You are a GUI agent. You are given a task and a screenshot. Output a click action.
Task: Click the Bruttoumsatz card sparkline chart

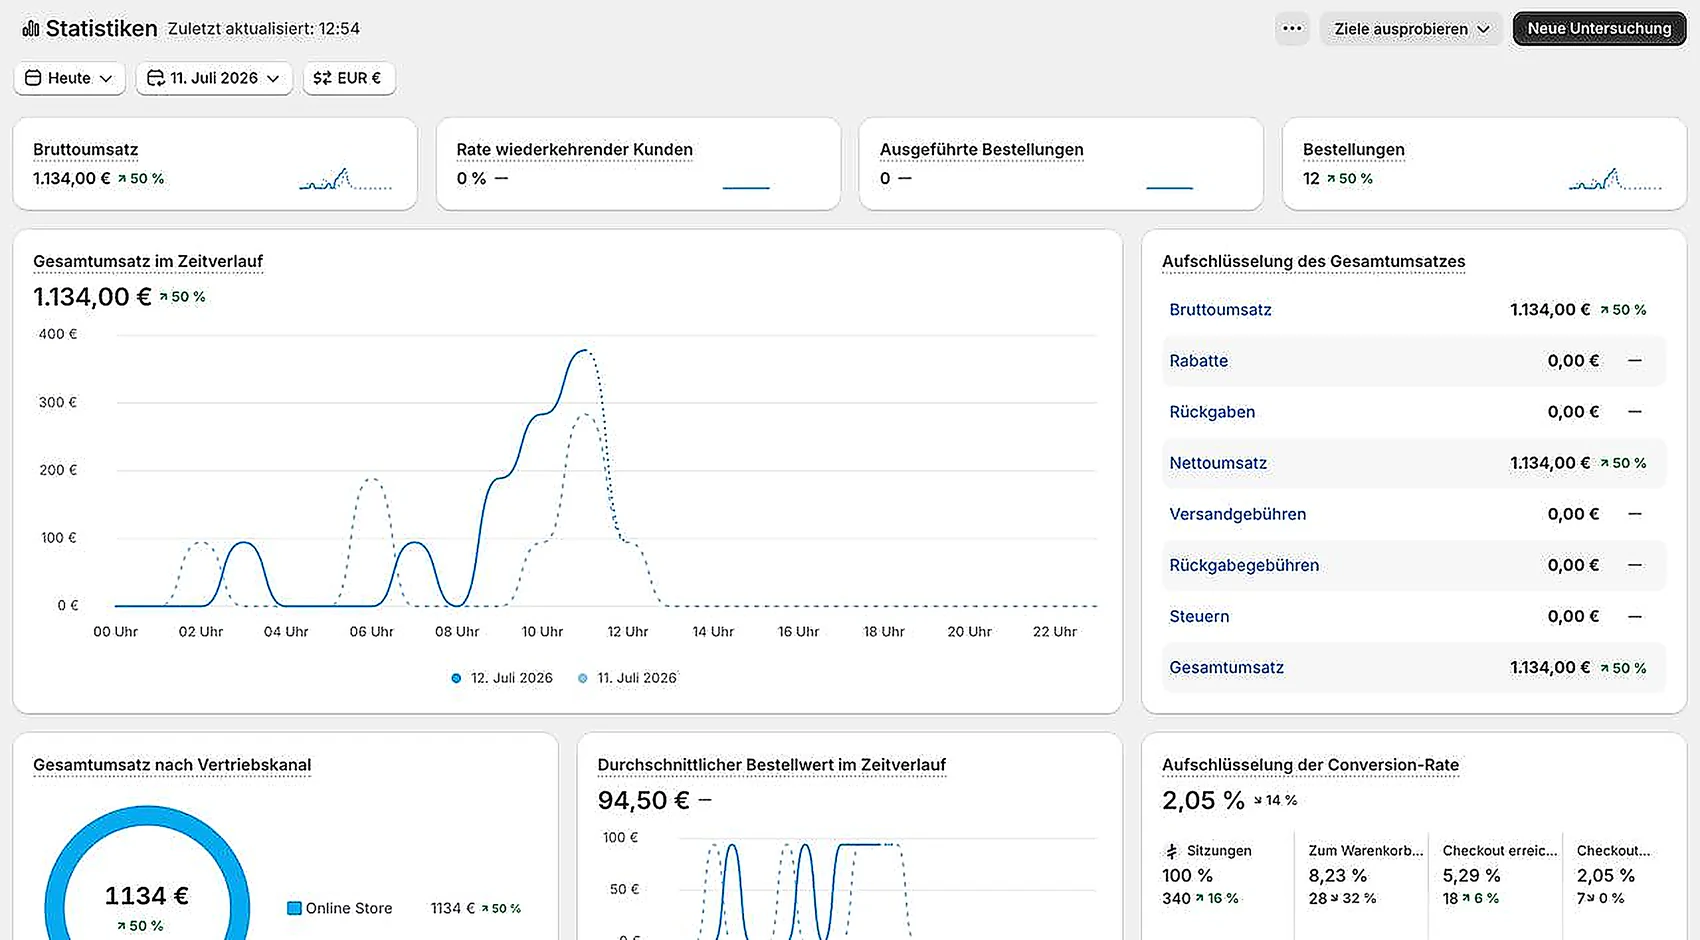click(x=346, y=179)
